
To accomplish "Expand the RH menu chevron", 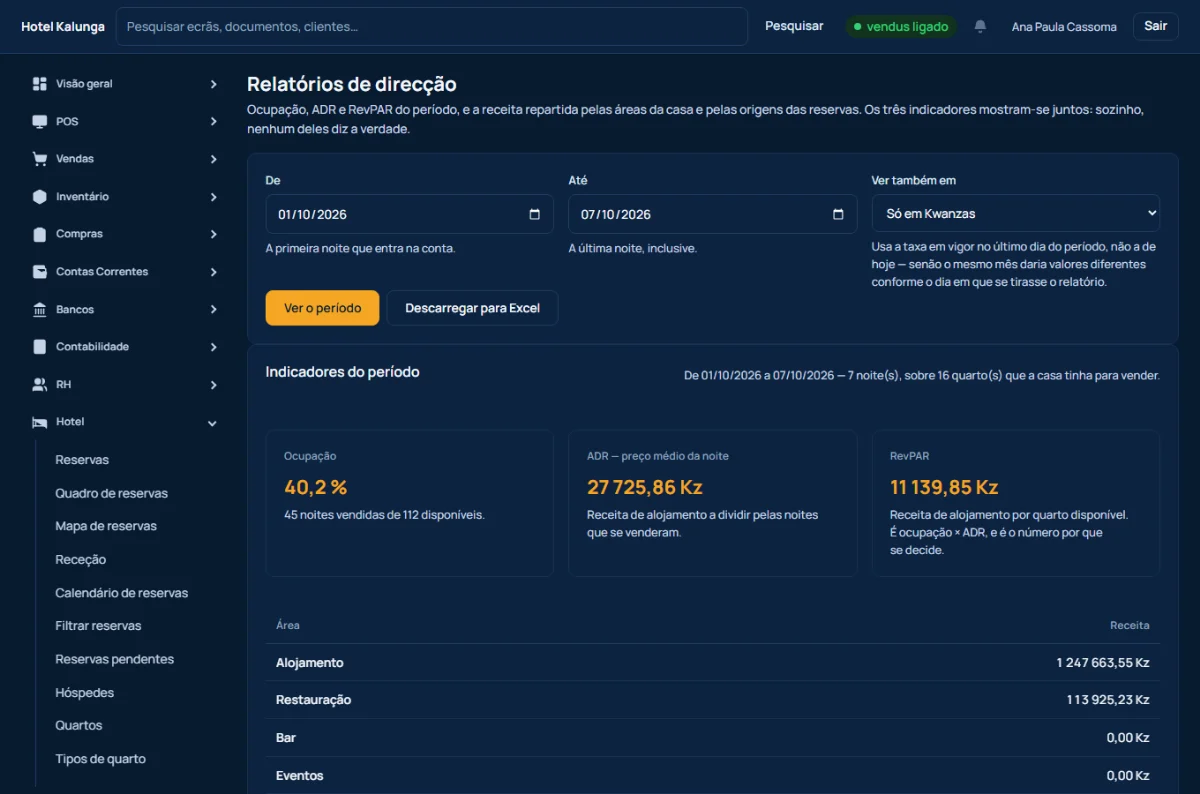I will 213,385.
